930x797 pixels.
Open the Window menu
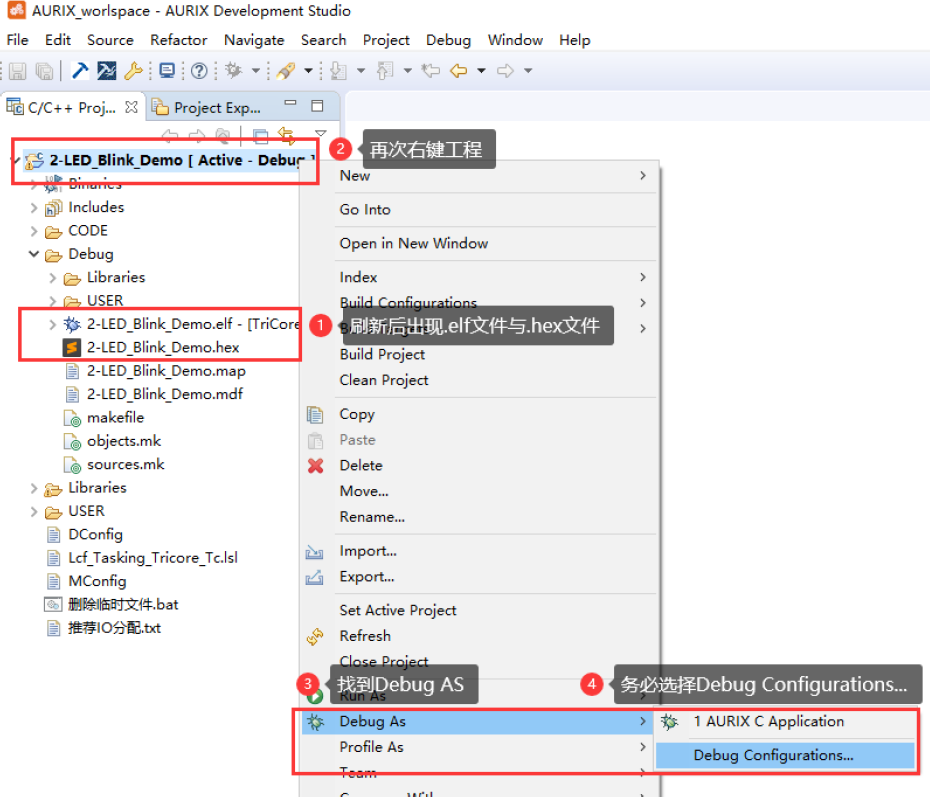tap(515, 40)
